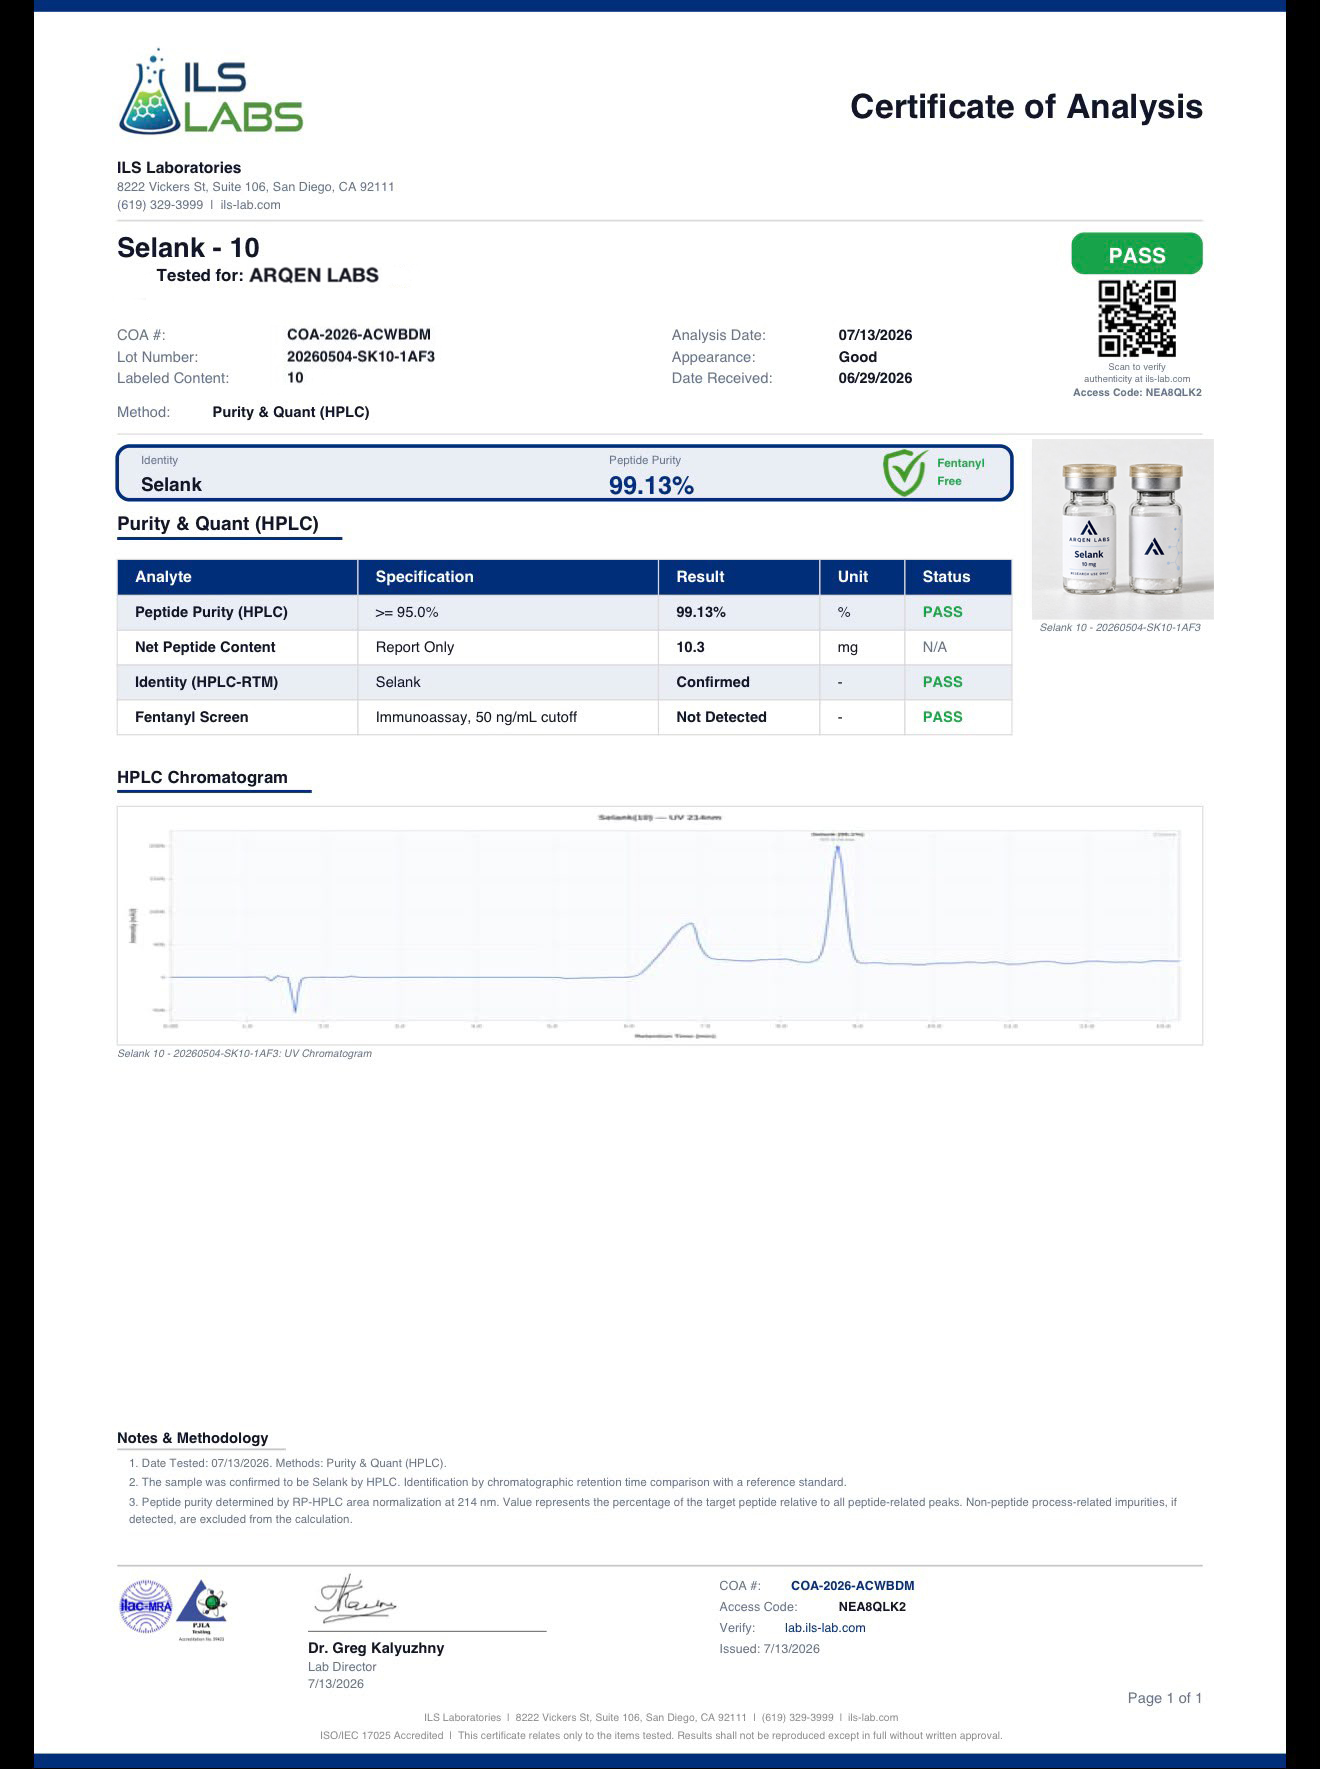1320x1769 pixels.
Task: Click the Appearance value 'Good'
Action: pos(858,357)
